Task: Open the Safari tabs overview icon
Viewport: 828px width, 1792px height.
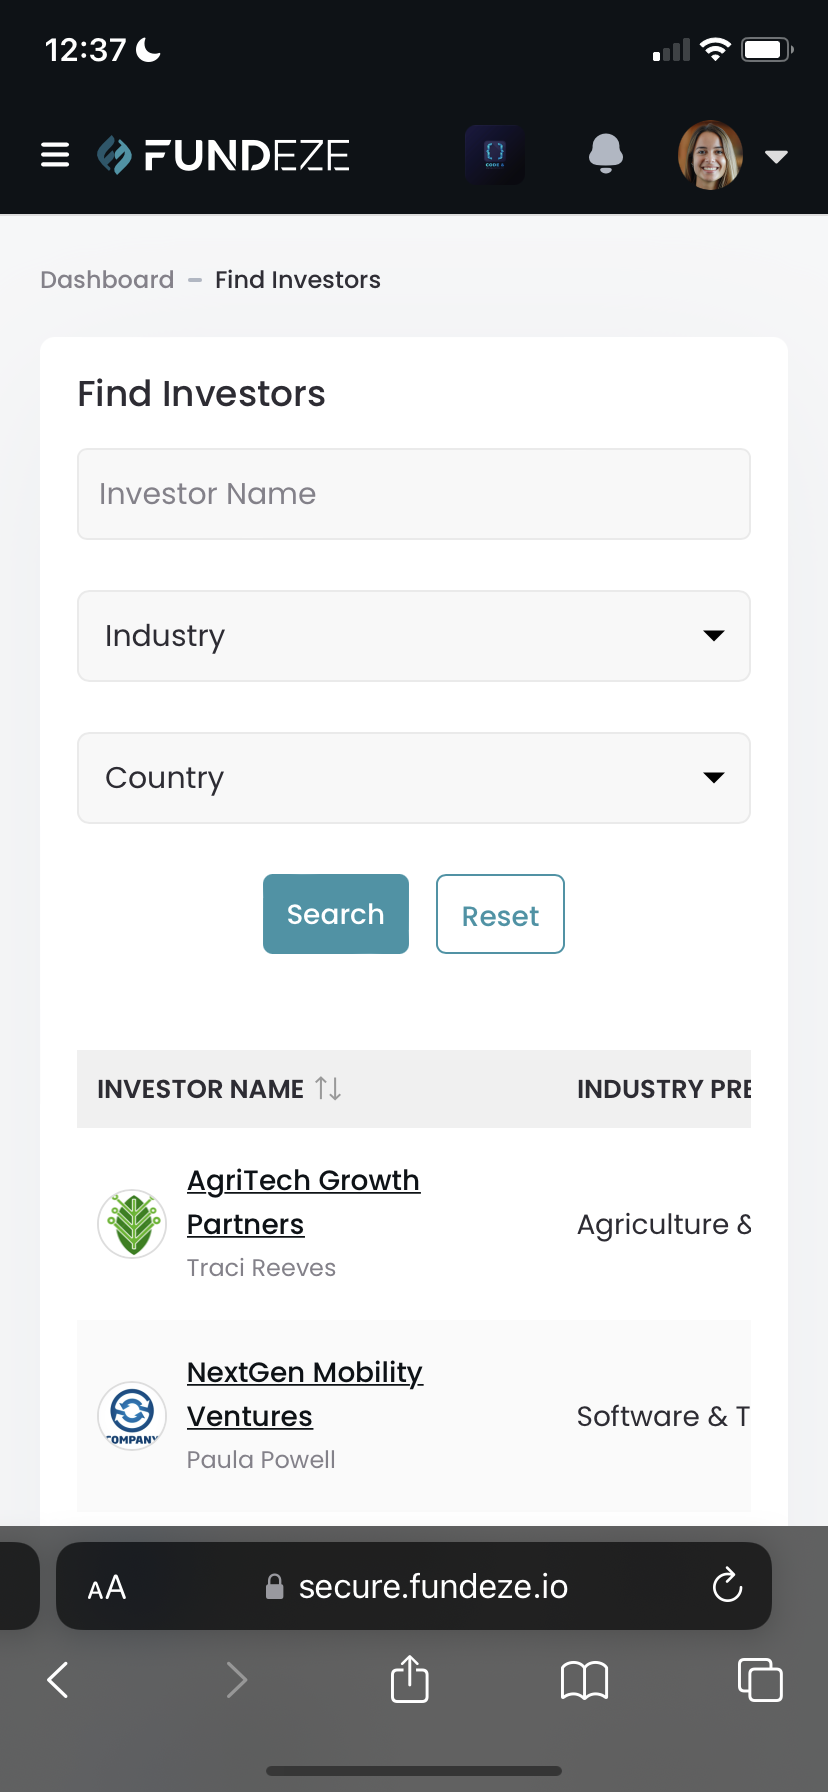Action: point(760,1679)
